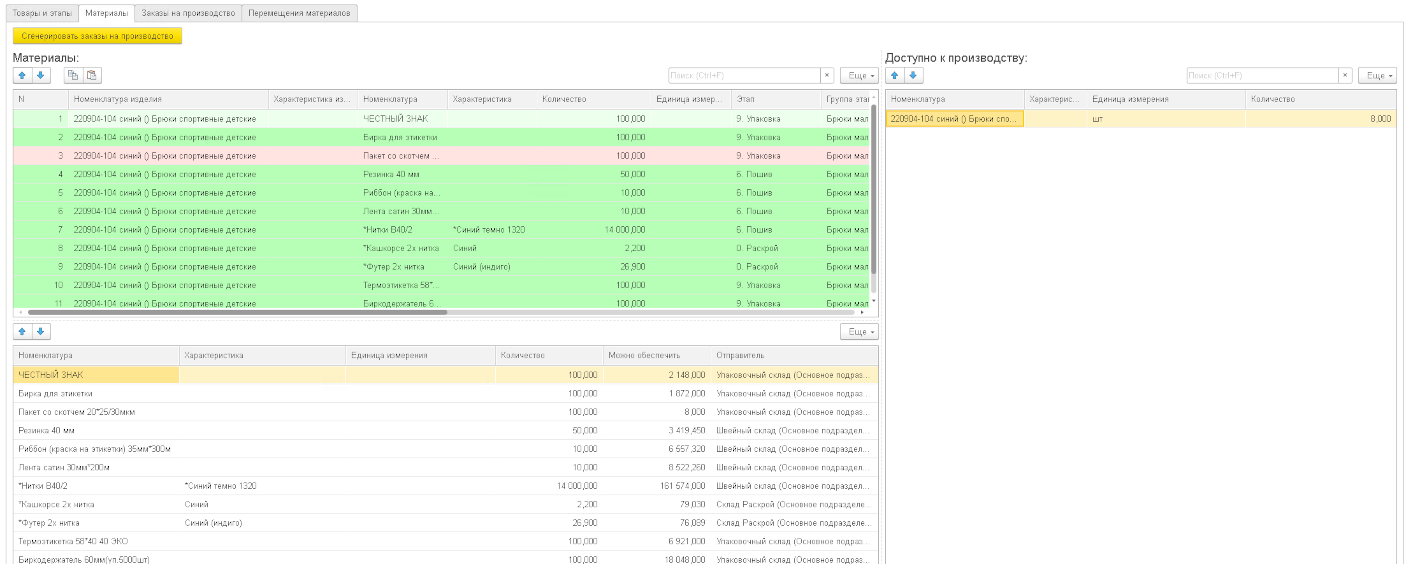This screenshot has height=564, width=1406.
Task: Open Еще dropdown in Доступно к производству panel
Action: [x=1376, y=76]
